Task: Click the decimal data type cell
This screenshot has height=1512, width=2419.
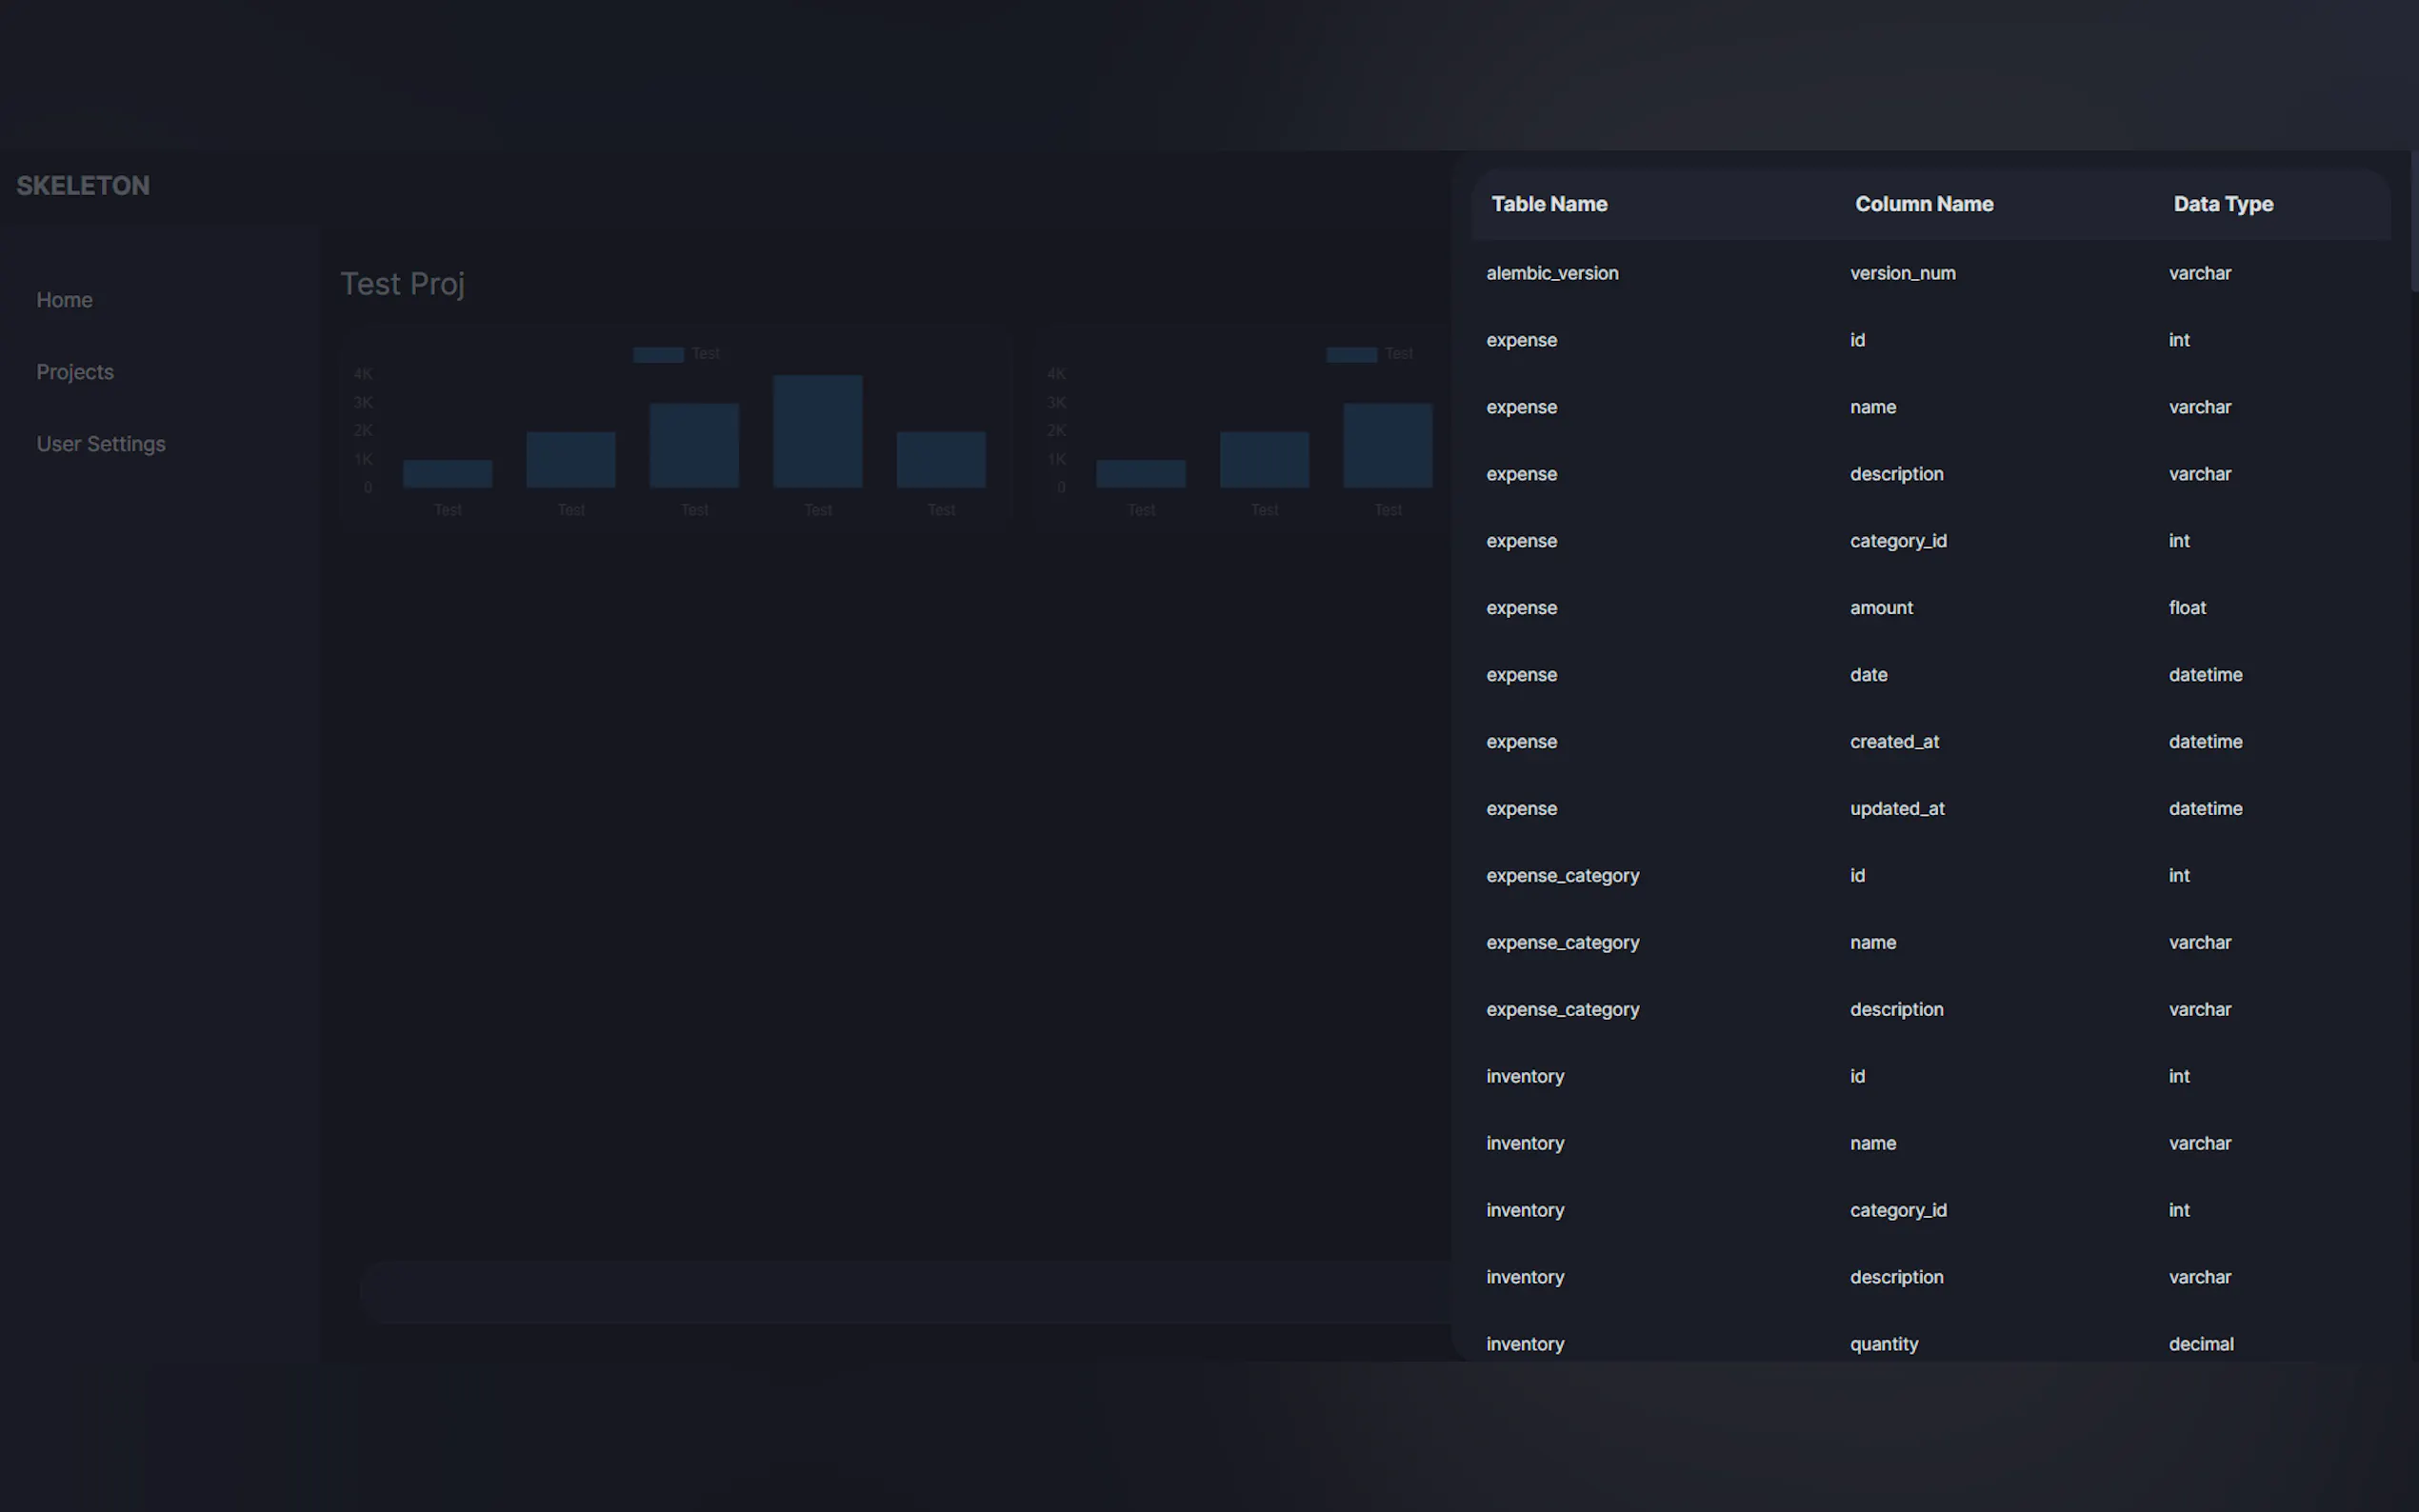Action: tap(2200, 1344)
